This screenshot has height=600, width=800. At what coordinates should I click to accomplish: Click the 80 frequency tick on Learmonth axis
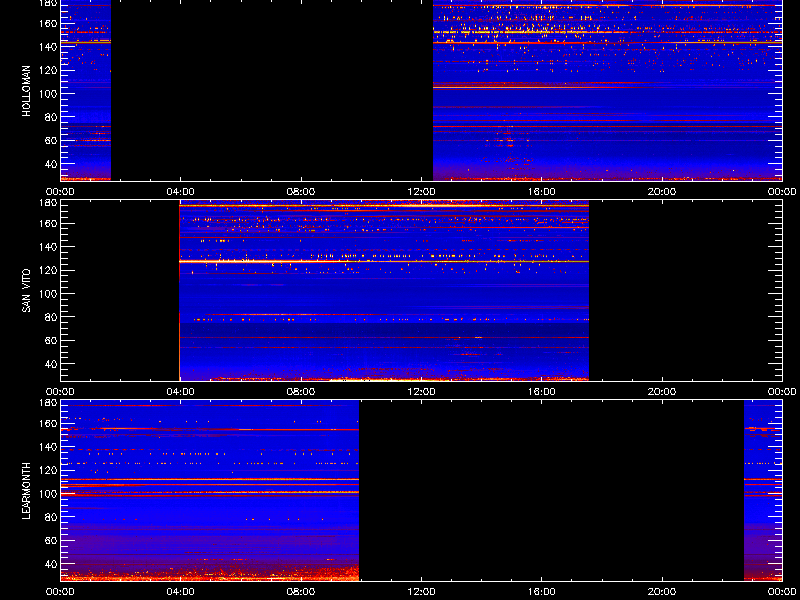(51, 517)
